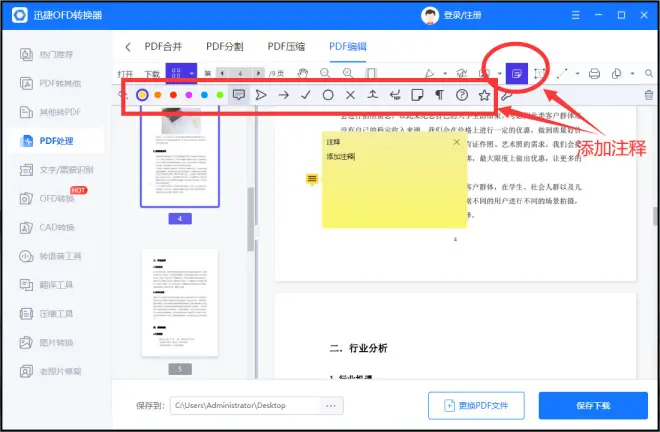Choose the checkmark note style
This screenshot has width=660, height=432.
(306, 95)
